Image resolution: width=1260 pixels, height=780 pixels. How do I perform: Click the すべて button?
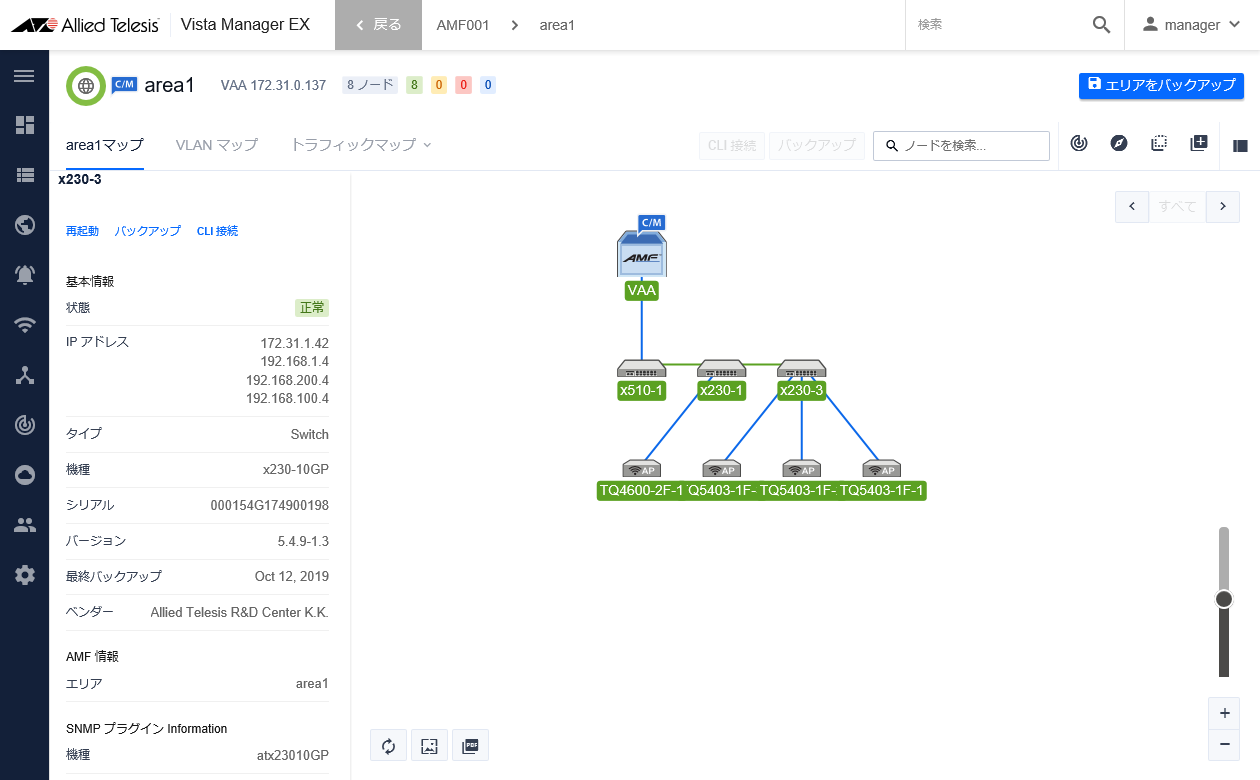click(1178, 206)
